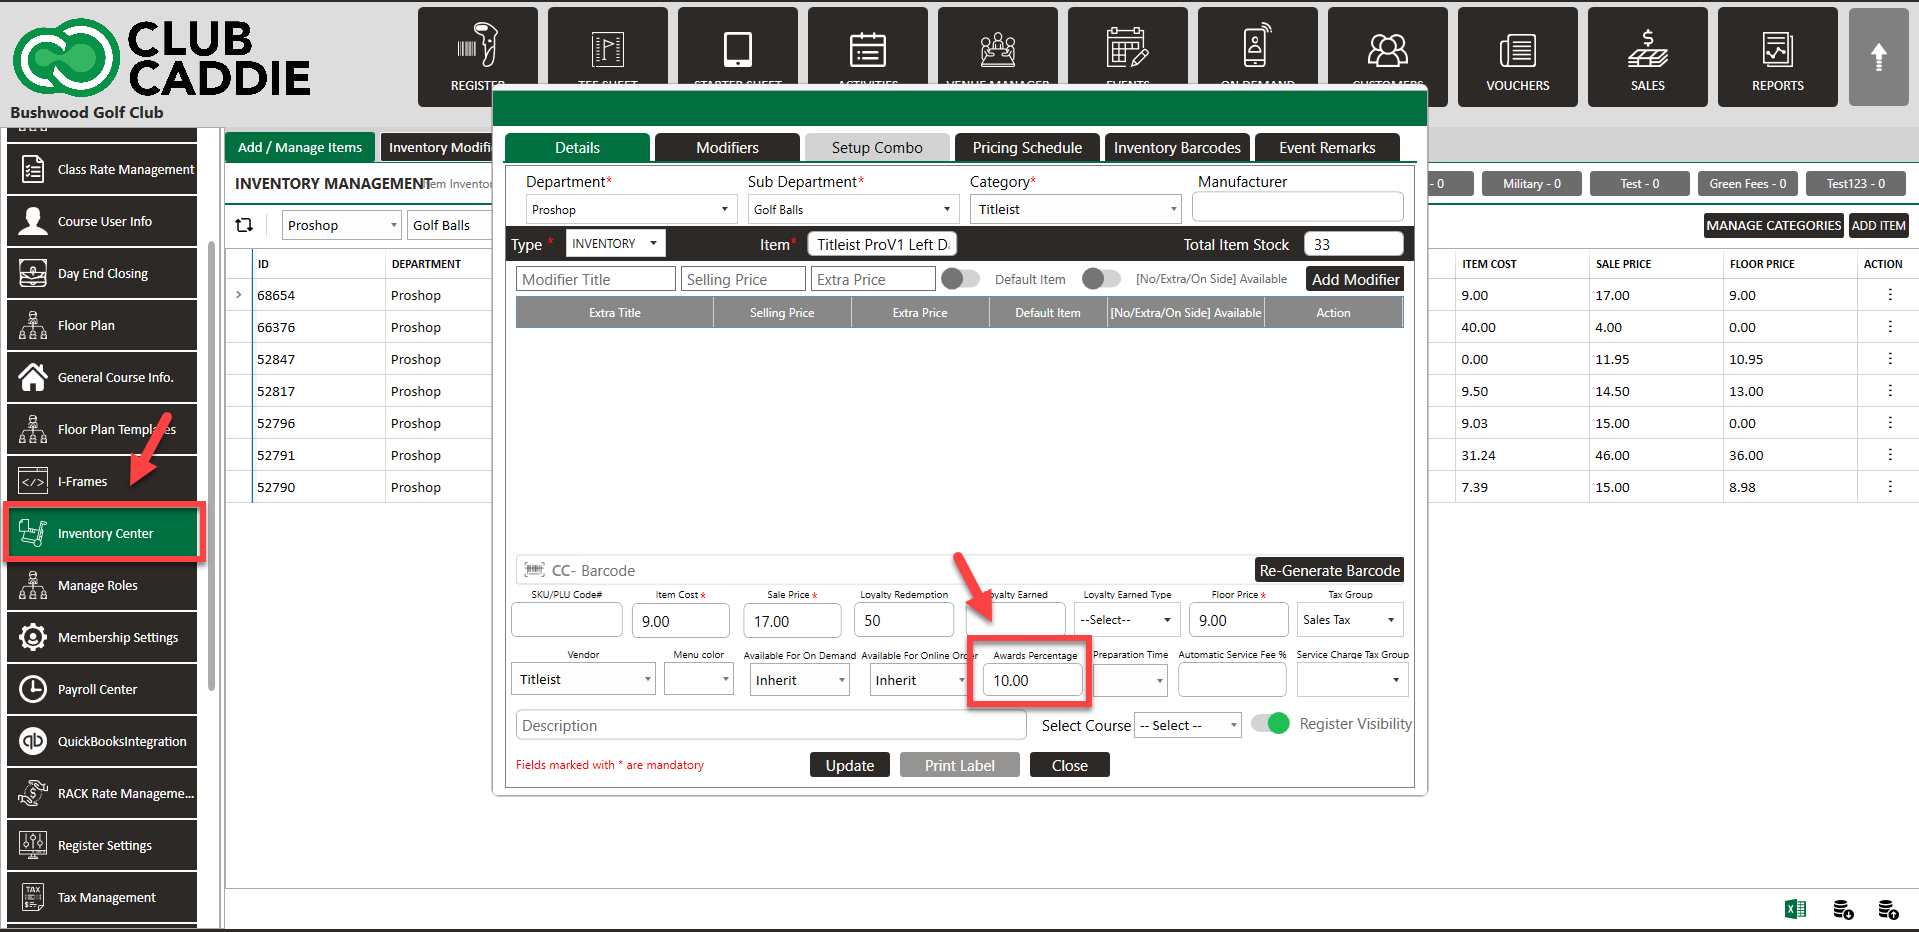
Task: Open row actions menu for 17.00 sale price item
Action: point(1889,295)
